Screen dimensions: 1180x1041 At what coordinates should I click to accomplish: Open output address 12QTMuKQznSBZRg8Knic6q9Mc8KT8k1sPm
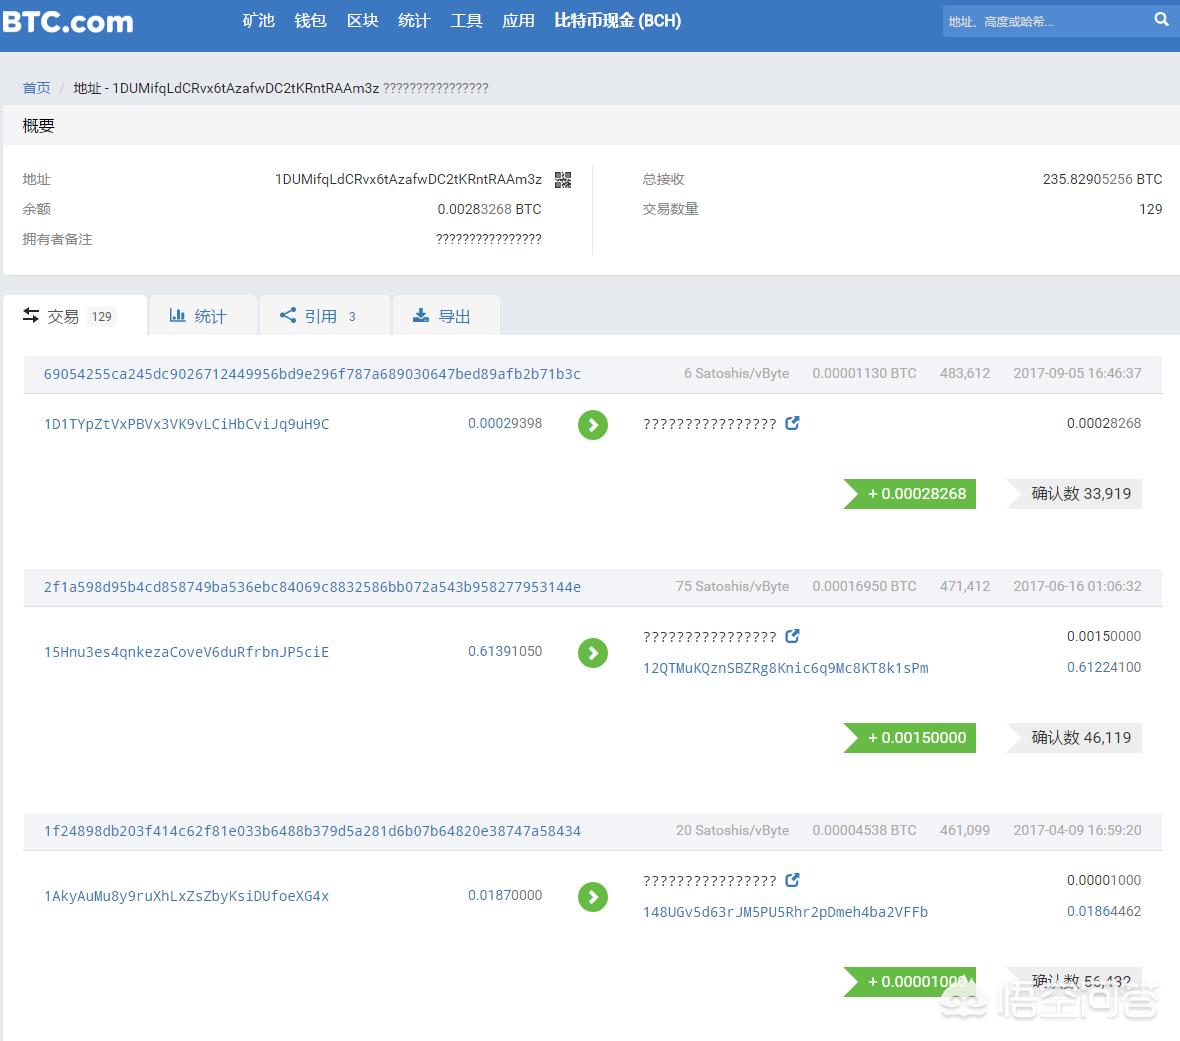click(x=785, y=668)
